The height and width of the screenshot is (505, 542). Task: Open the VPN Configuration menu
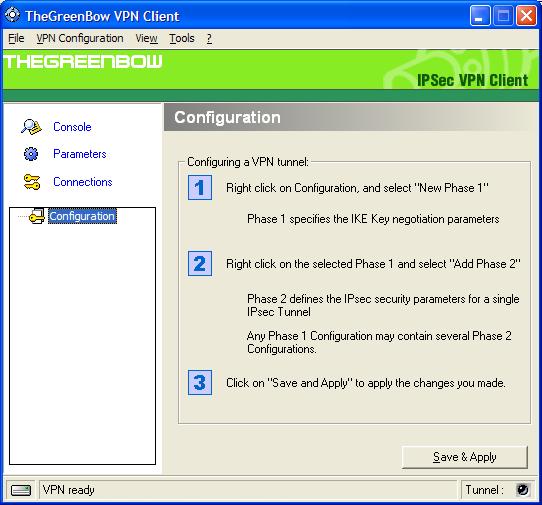[80, 38]
